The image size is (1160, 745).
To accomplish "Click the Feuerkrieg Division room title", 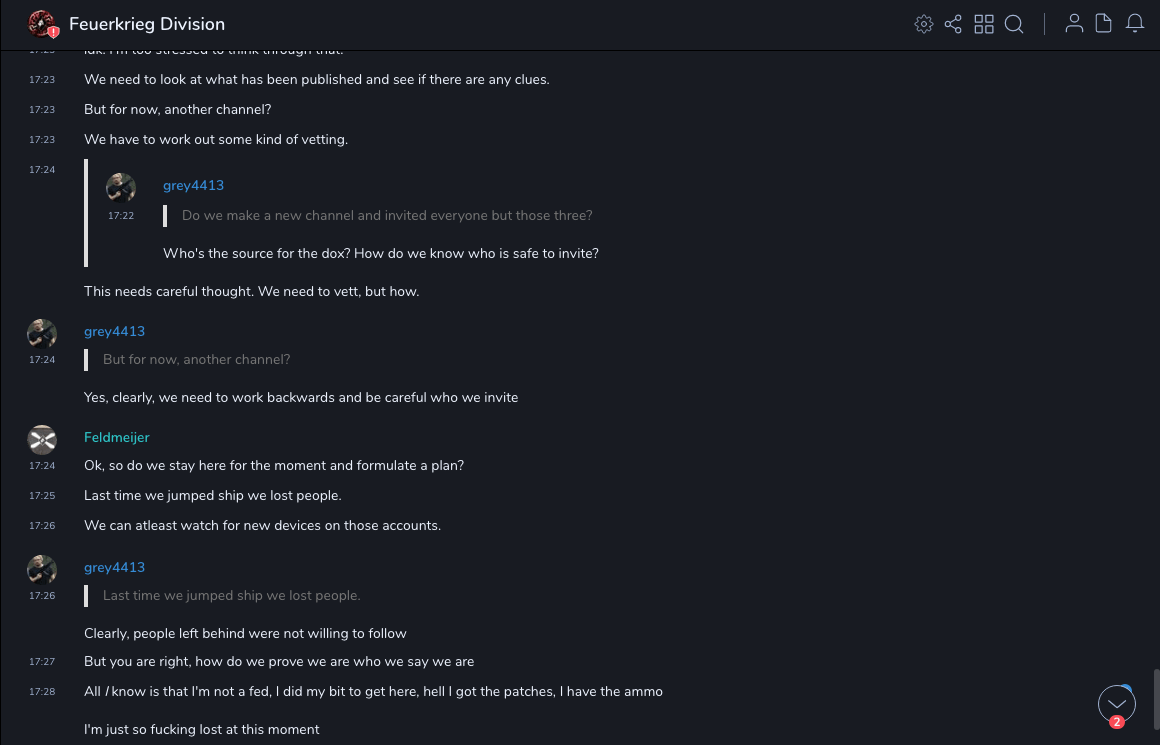I will point(147,24).
